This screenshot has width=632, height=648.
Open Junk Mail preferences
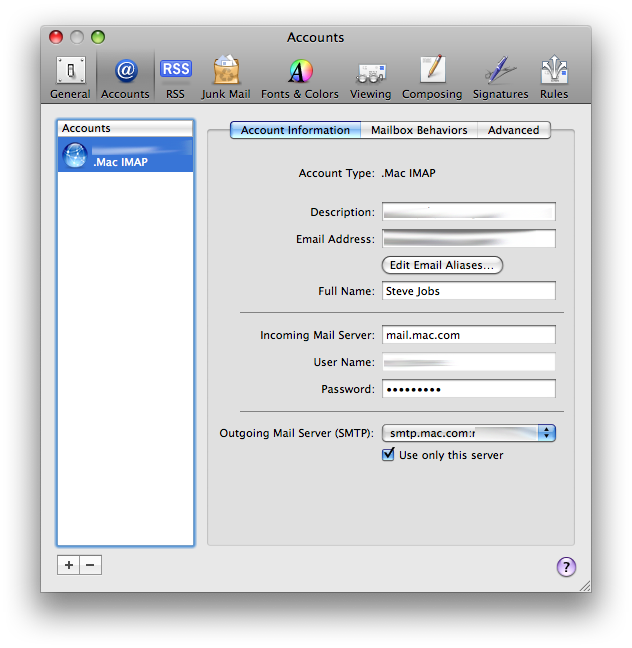pyautogui.click(x=226, y=77)
